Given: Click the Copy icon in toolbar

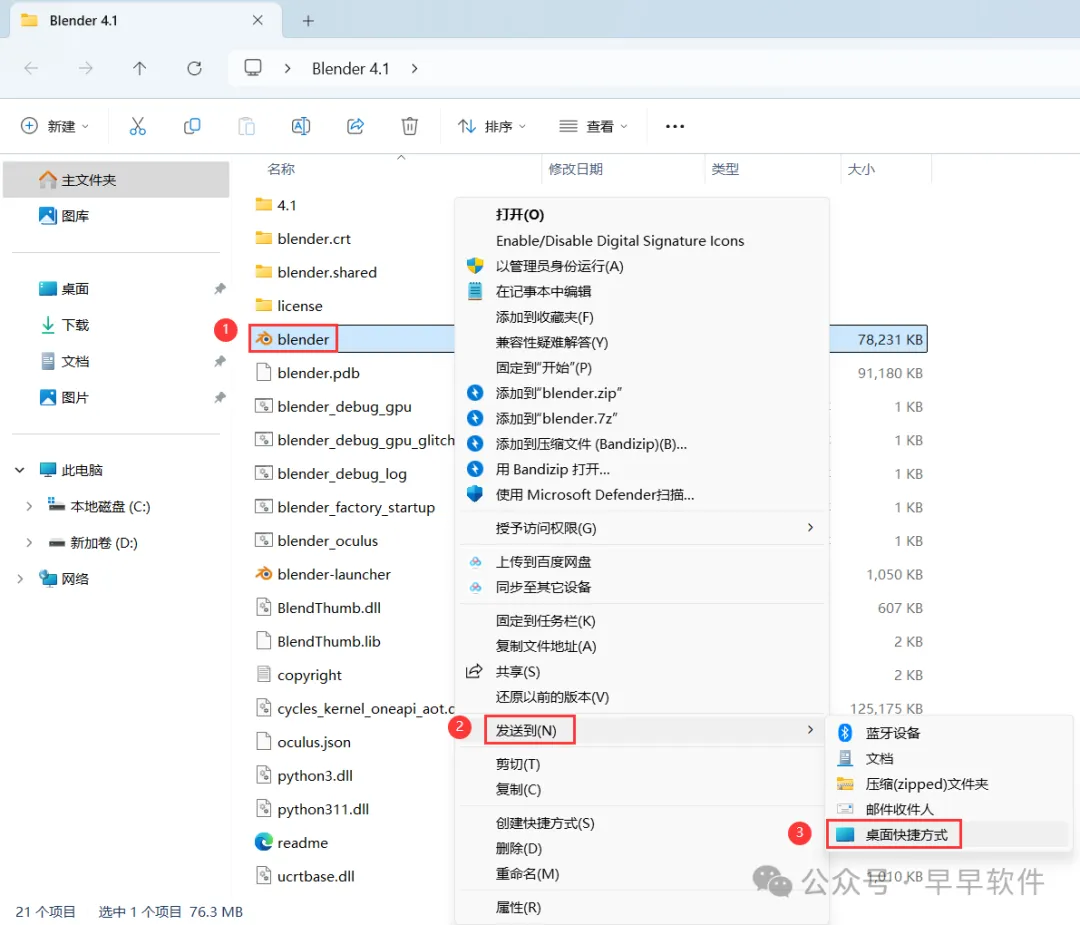Looking at the screenshot, I should [192, 126].
